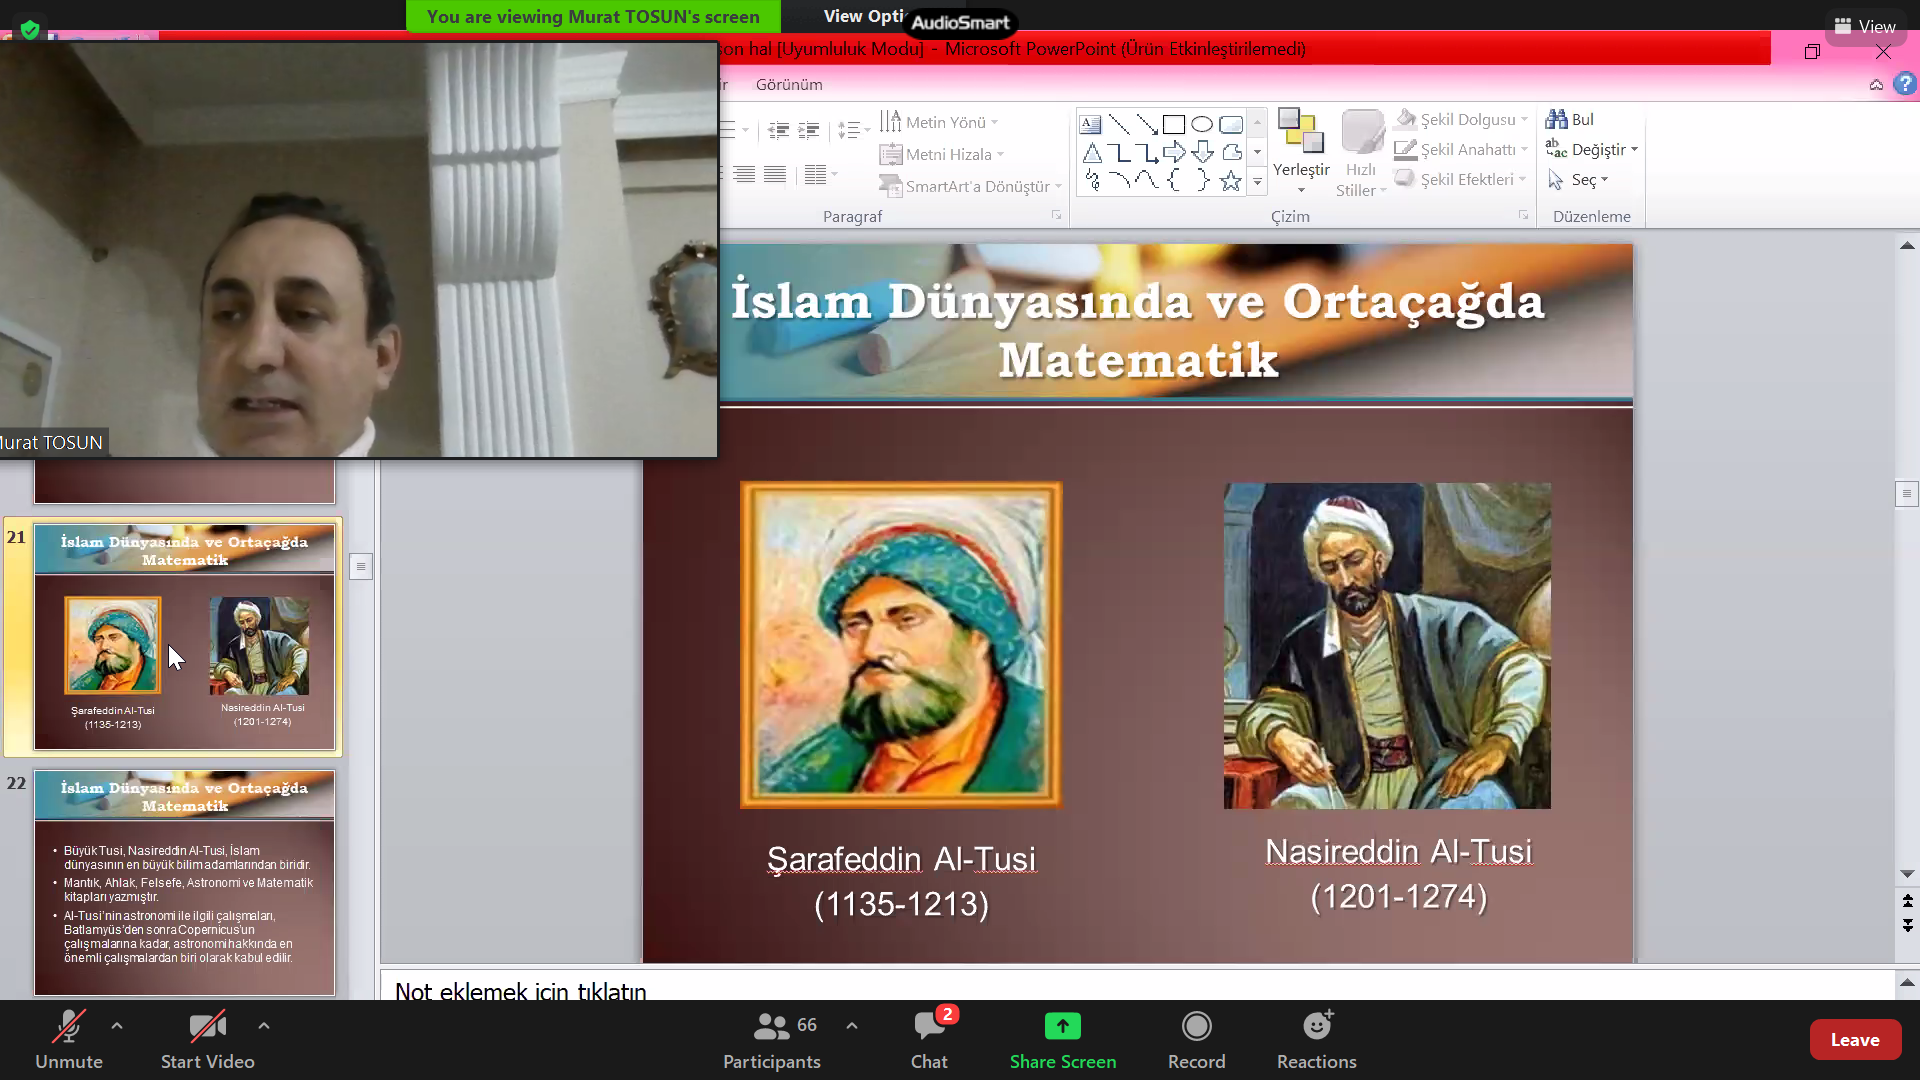Click the decrease indent icon

tap(779, 130)
